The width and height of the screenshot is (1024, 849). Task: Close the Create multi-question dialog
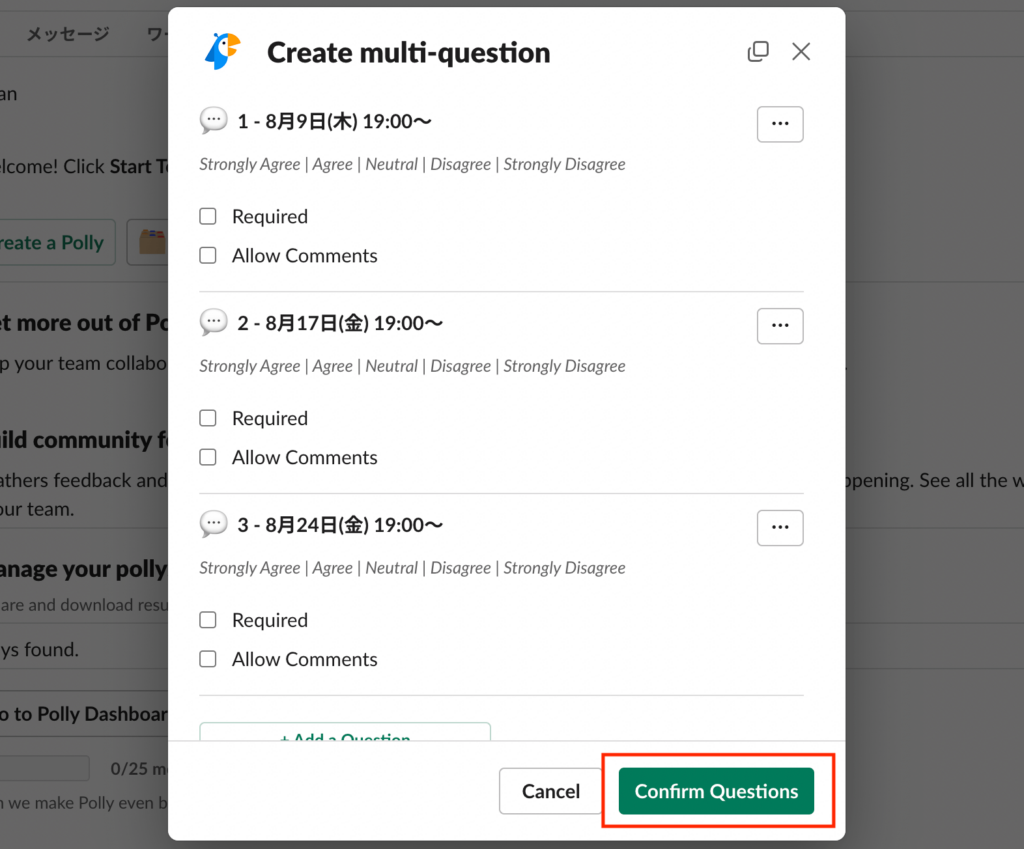[801, 51]
